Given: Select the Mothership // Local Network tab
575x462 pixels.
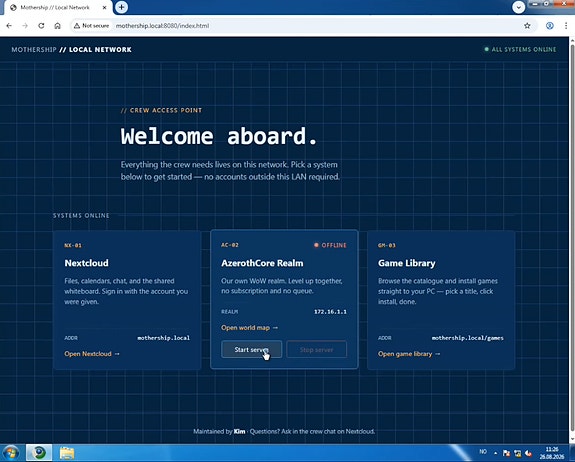Looking at the screenshot, I should [55, 7].
